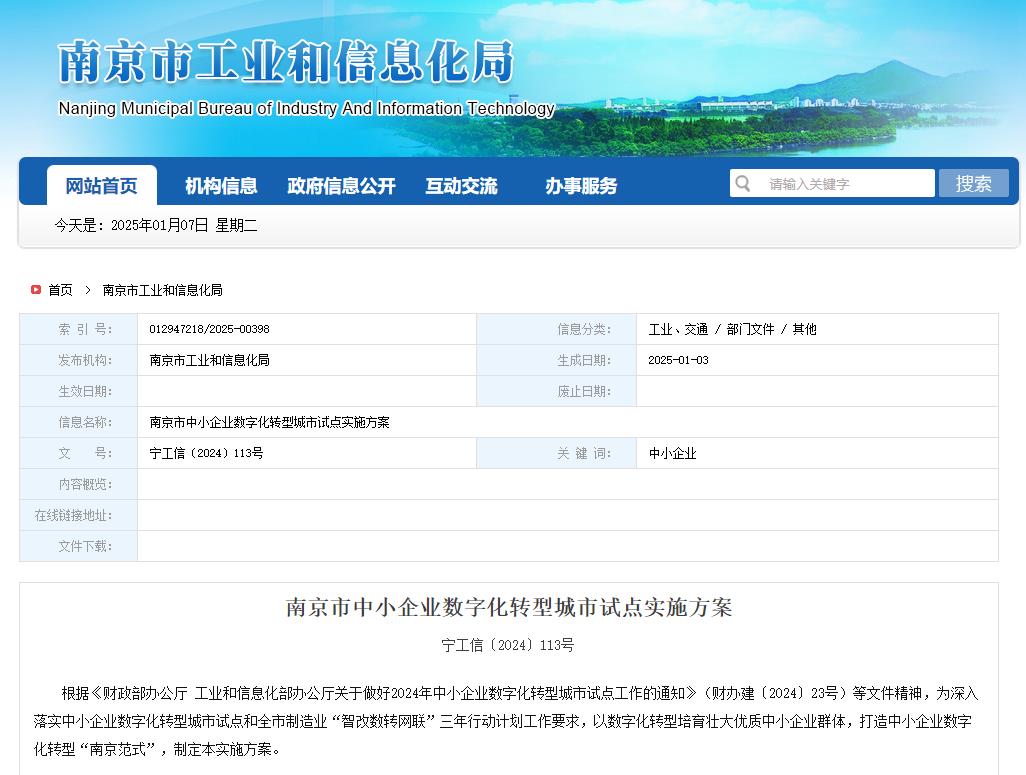Click the paragraph line beginning 落实中小企业数字化转型

tap(503, 721)
